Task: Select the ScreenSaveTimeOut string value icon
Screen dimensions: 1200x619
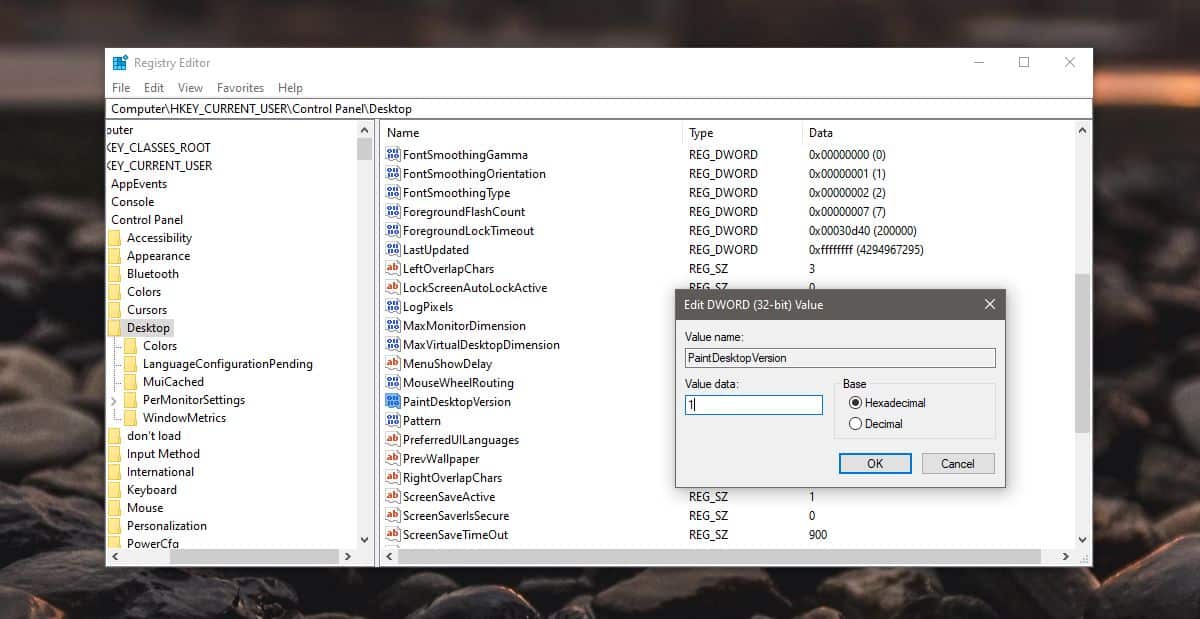Action: [x=392, y=534]
